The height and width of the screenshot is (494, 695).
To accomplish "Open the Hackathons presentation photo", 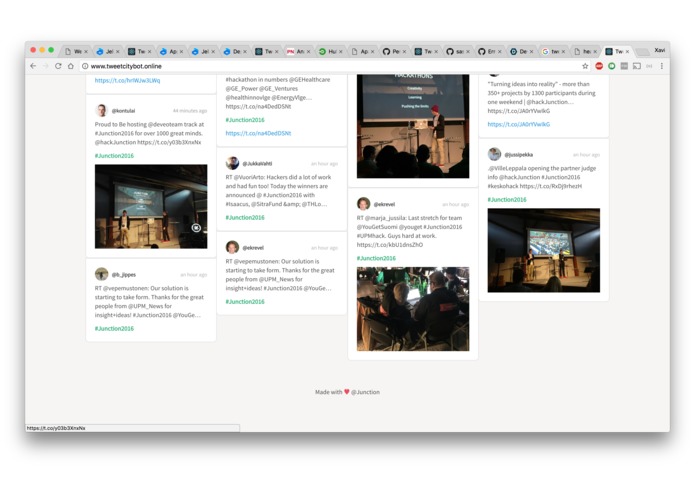I will click(413, 126).
